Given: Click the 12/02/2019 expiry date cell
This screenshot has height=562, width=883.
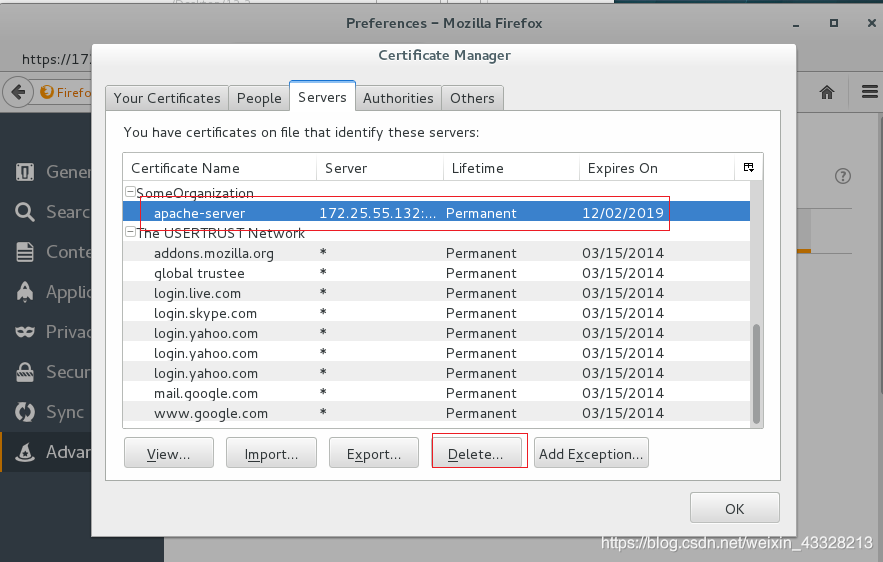Looking at the screenshot, I should 623,213.
